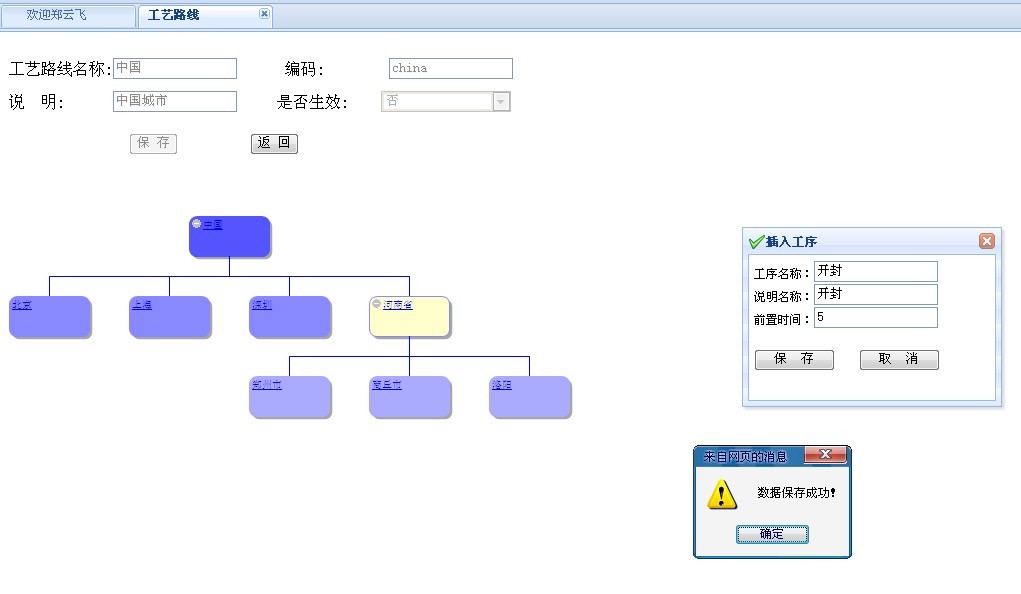Collapse the 中国 root node

point(196,223)
